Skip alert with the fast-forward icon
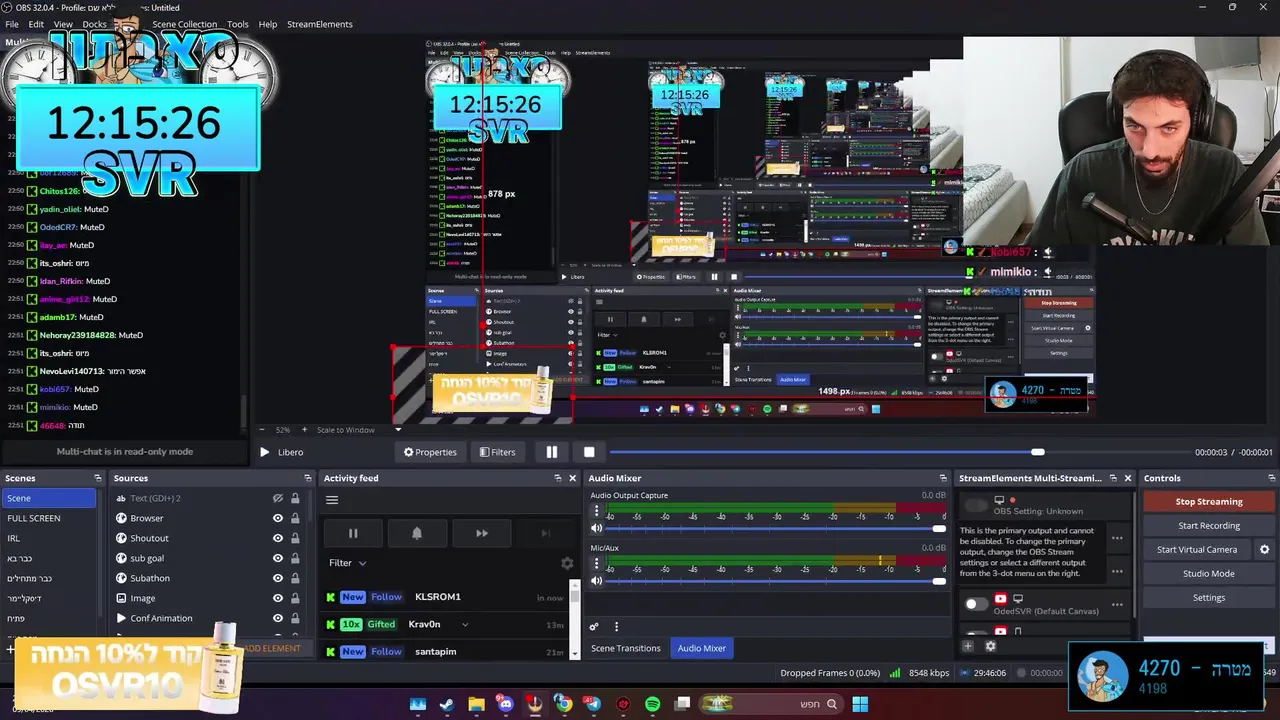The image size is (1280, 720). (x=481, y=533)
